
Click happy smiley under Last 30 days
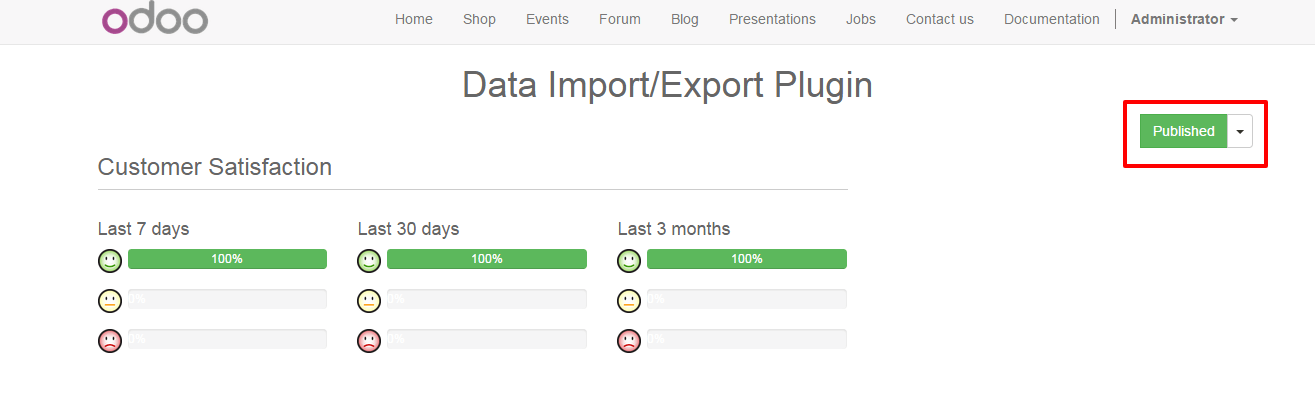369,261
